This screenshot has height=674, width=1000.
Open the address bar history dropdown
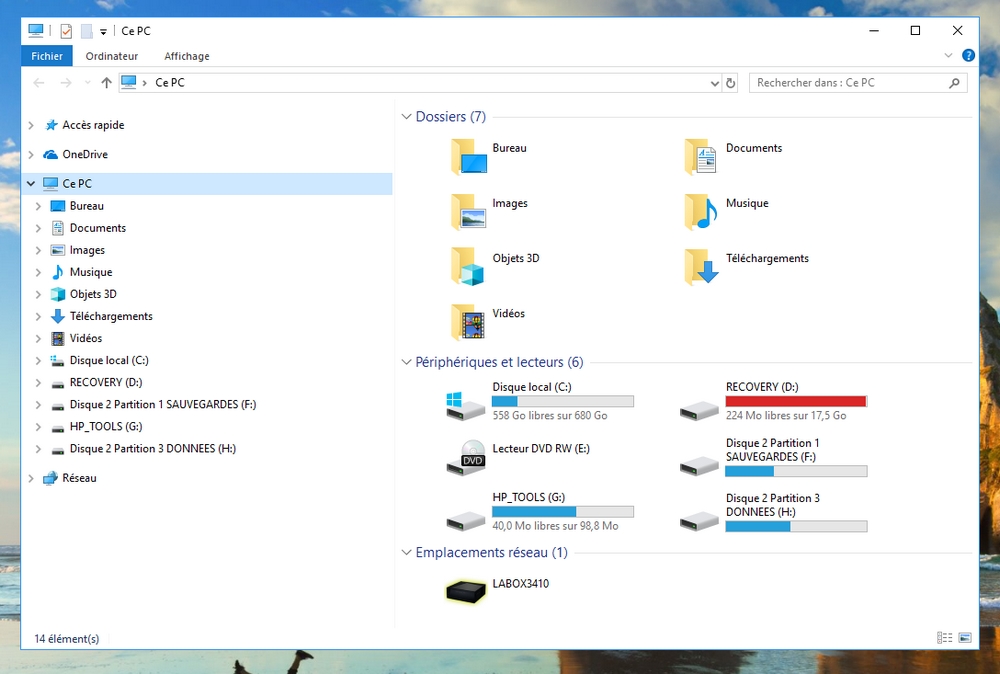tap(714, 83)
